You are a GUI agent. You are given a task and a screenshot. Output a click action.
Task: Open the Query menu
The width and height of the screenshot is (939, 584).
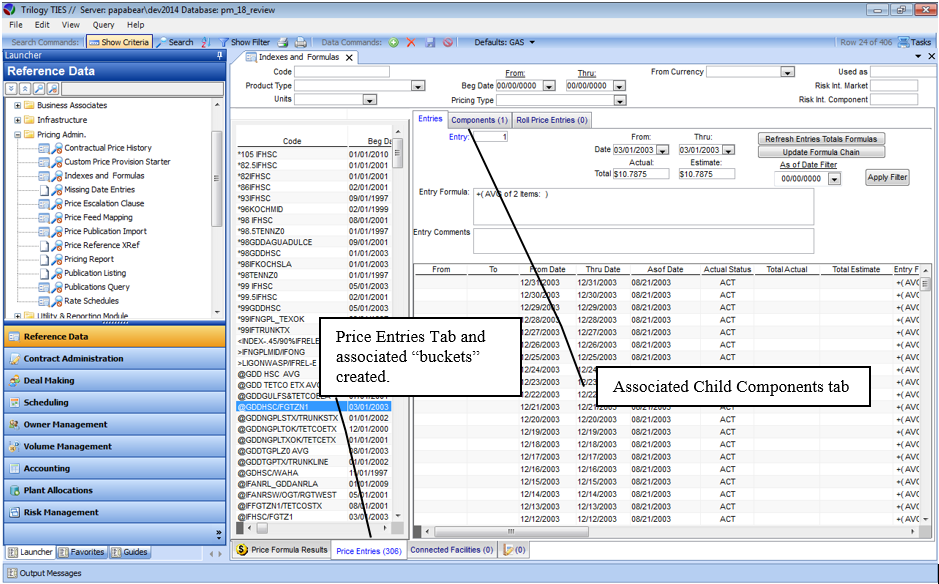coord(103,24)
